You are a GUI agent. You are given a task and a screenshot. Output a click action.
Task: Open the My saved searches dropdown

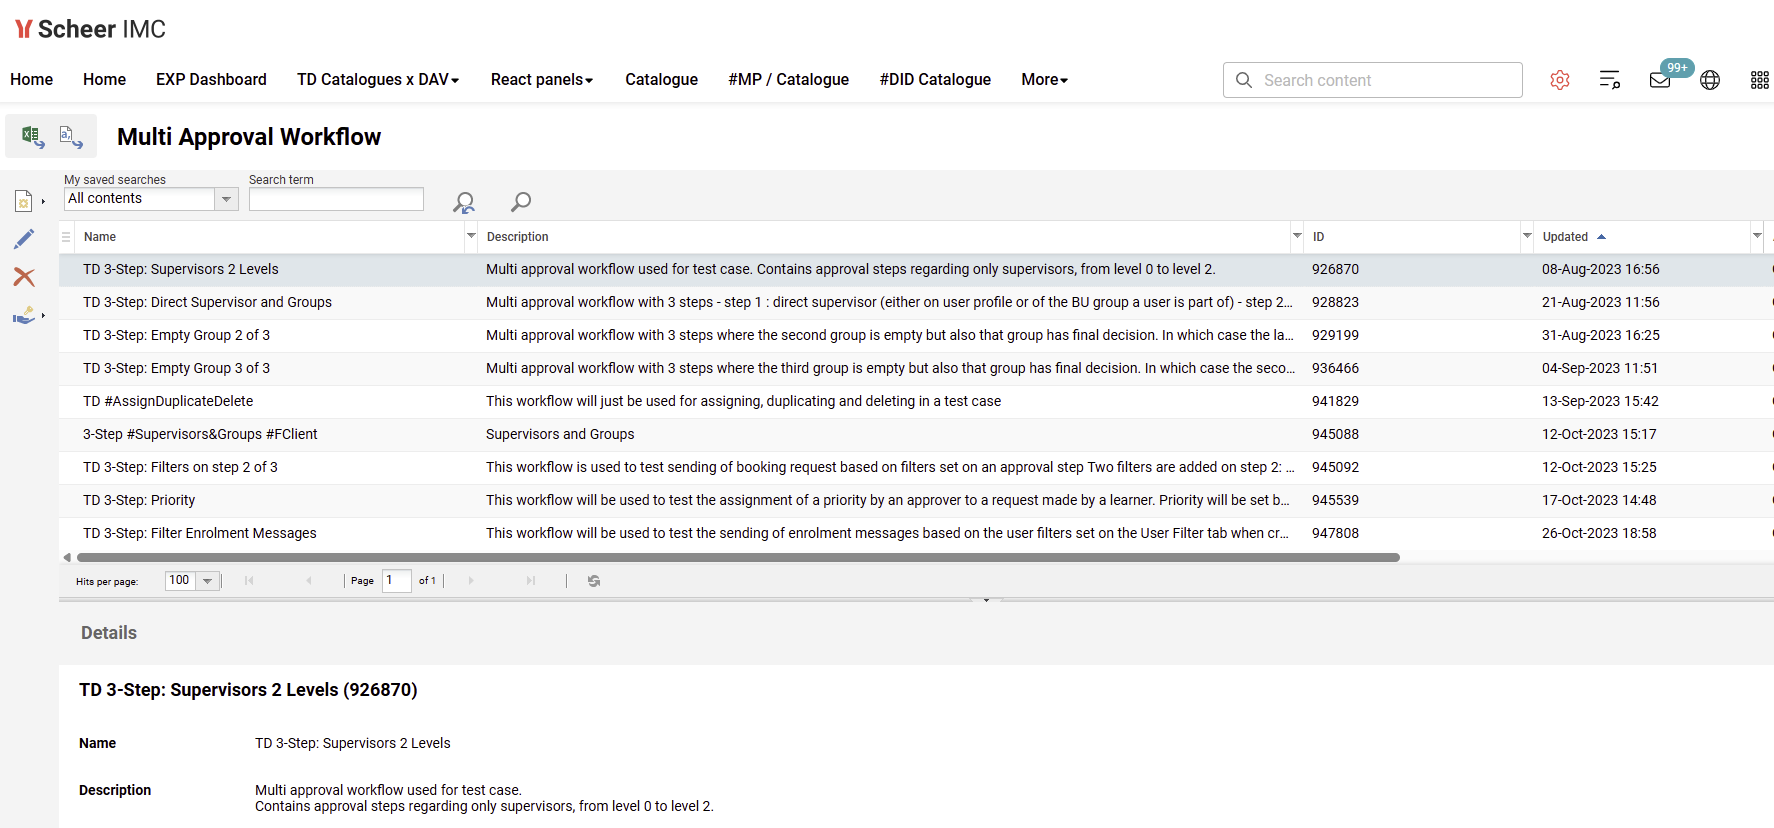tap(227, 199)
